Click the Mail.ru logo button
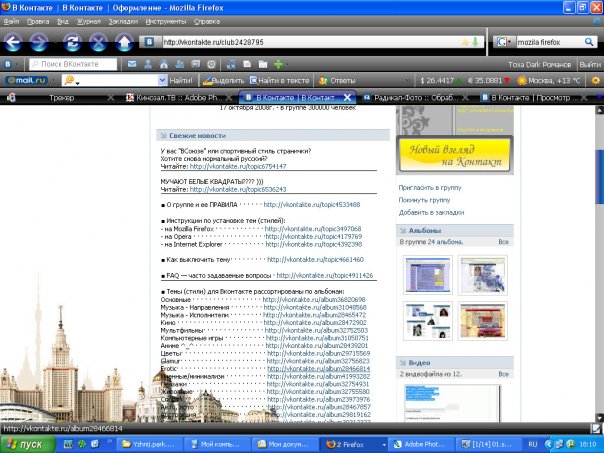The width and height of the screenshot is (604, 453). [27, 80]
